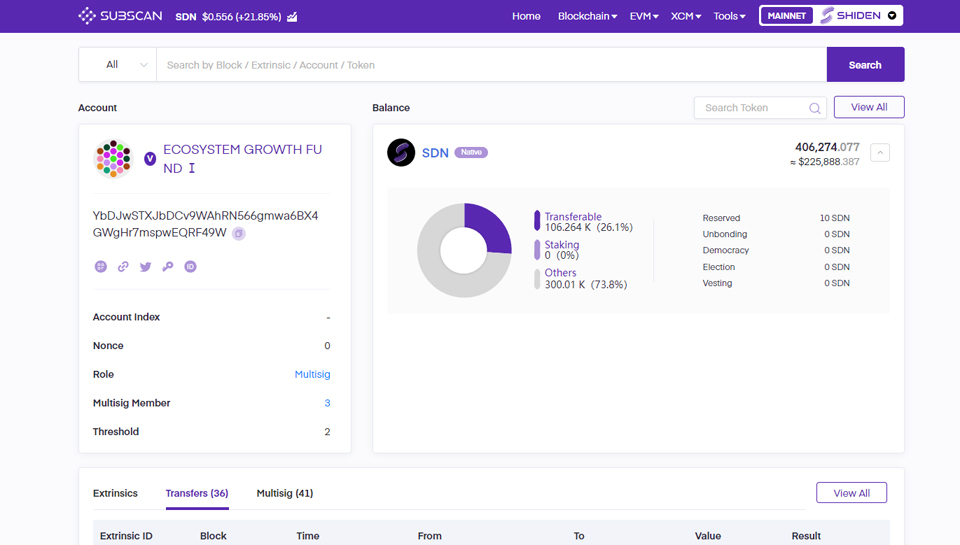The image size is (960, 545).
Task: Click the purple Search button
Action: point(865,65)
